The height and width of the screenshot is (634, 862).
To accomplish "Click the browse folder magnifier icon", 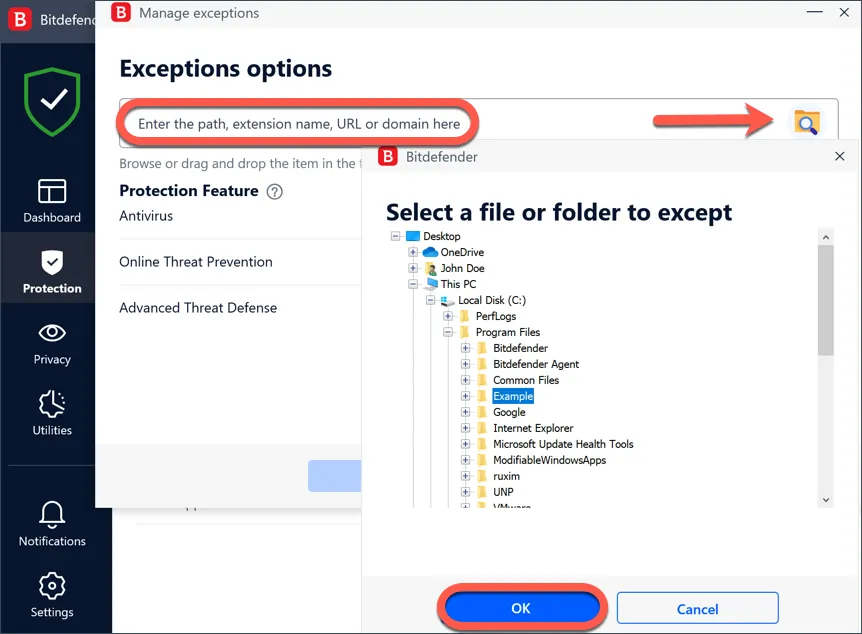I will point(806,122).
